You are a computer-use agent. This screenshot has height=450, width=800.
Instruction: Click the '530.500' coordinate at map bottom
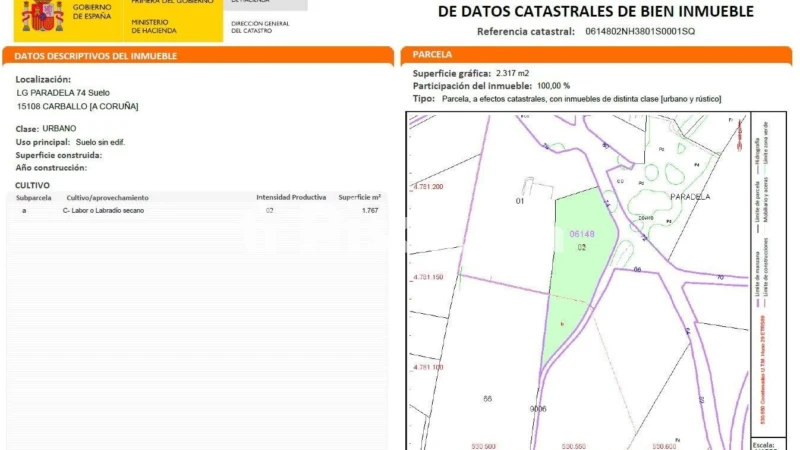tap(483, 446)
